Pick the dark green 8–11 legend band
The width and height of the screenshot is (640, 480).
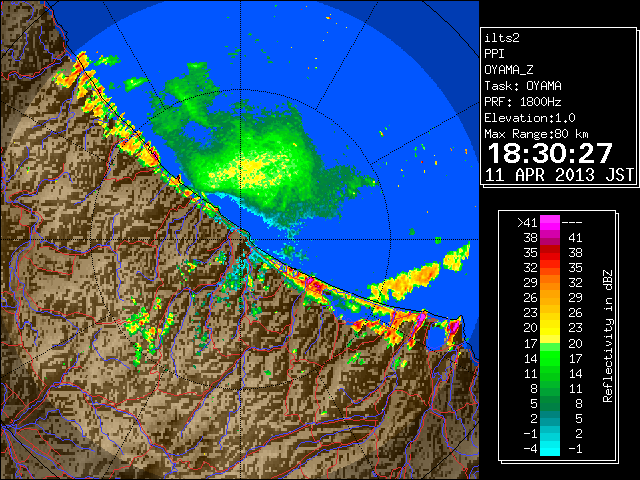point(550,388)
